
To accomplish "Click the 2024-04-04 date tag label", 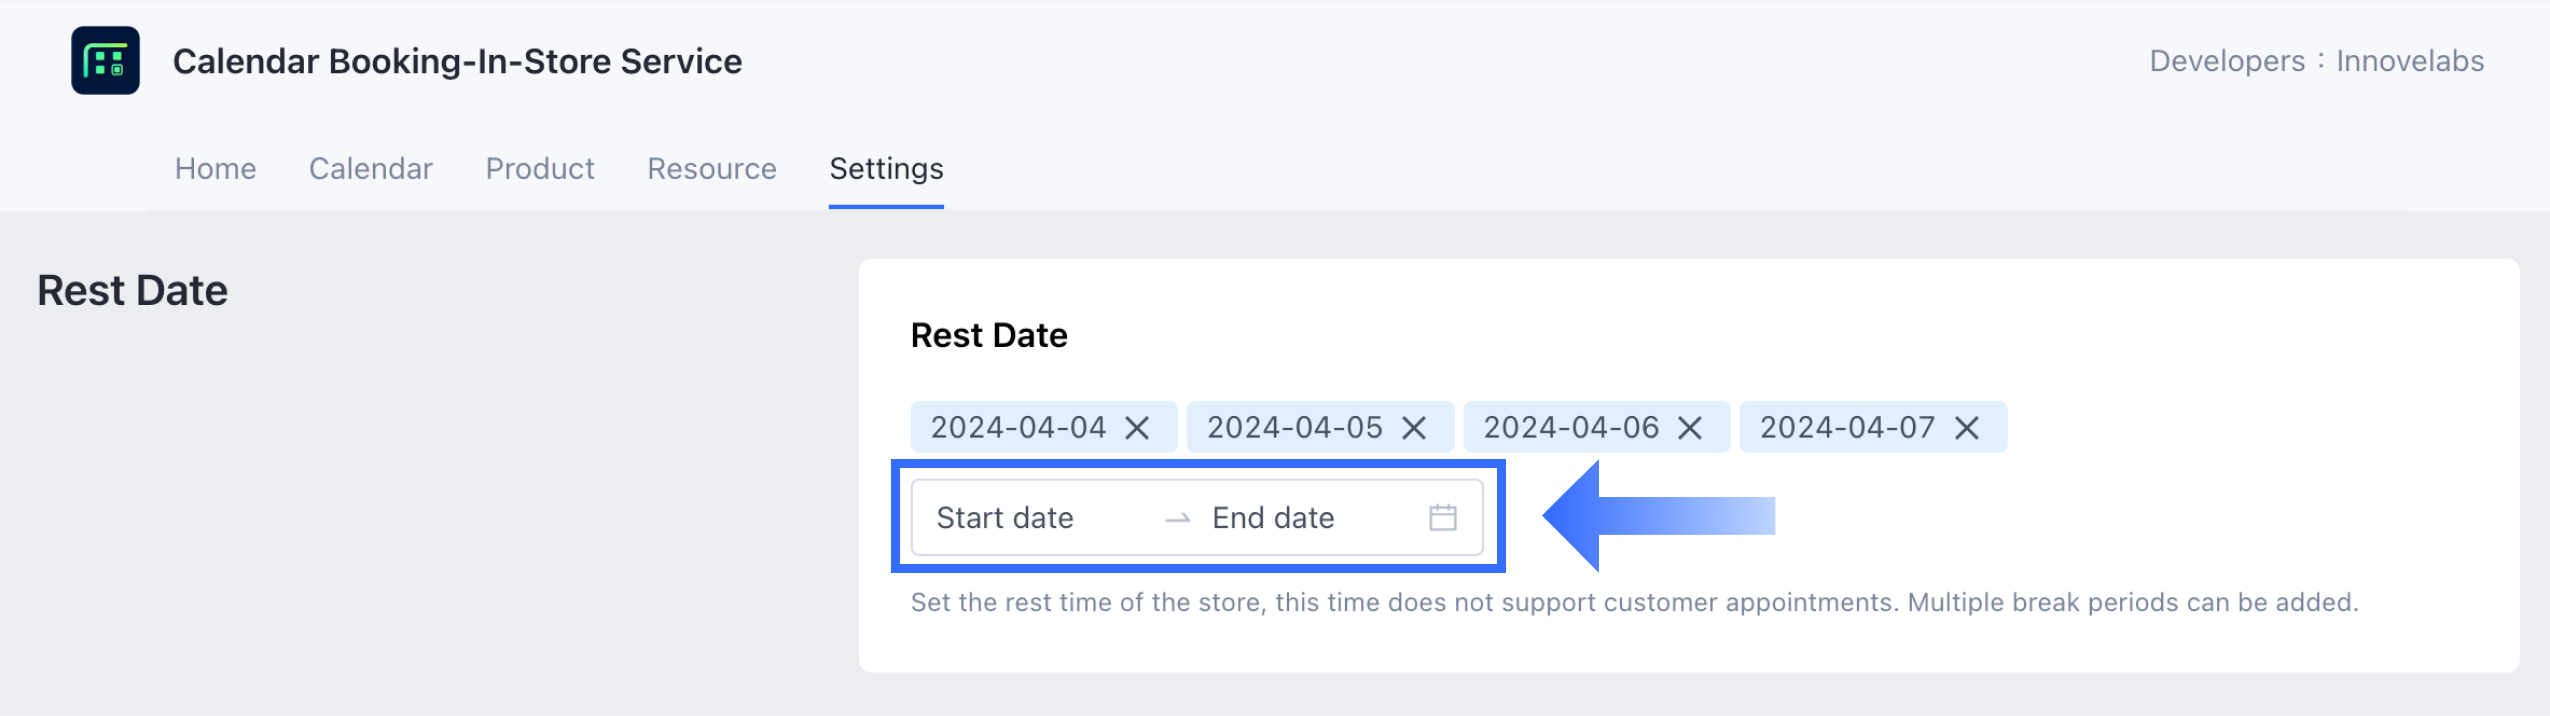I will (x=1018, y=428).
